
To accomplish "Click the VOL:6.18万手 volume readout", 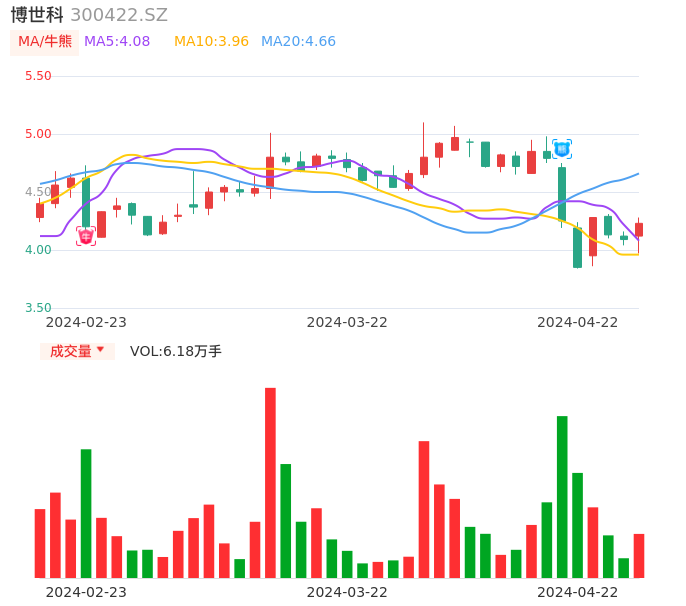I will pyautogui.click(x=176, y=351).
